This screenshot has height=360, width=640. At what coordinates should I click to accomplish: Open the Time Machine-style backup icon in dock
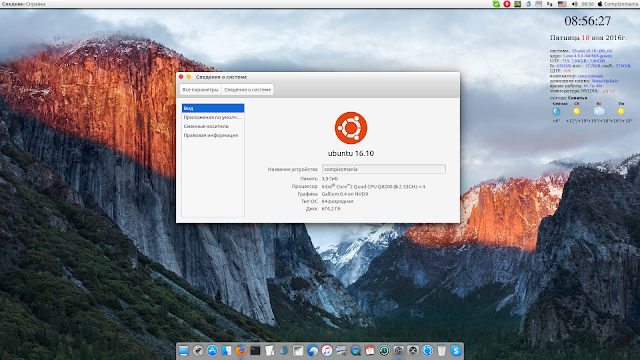[x=384, y=350]
